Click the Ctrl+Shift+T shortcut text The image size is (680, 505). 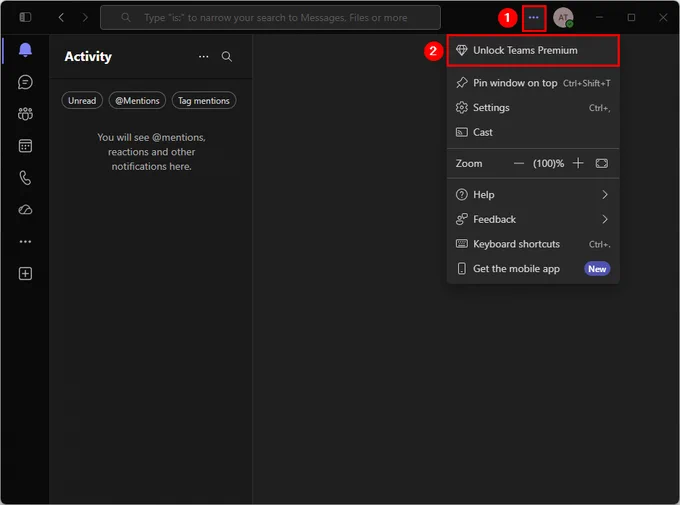[586, 83]
